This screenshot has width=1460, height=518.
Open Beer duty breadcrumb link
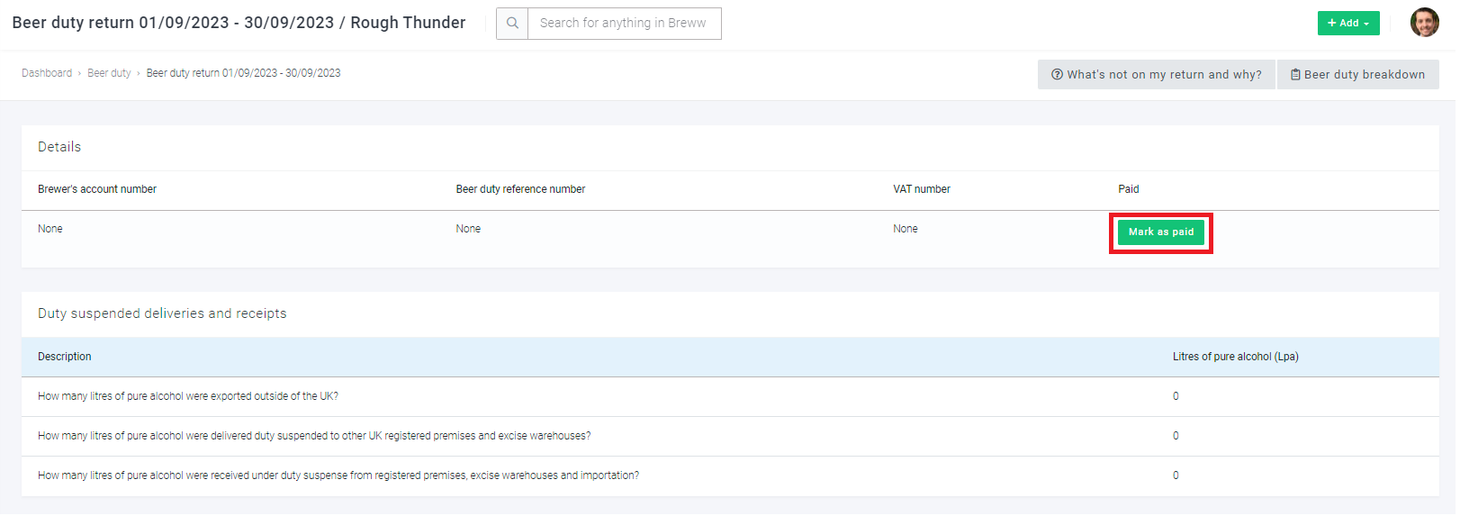coord(109,73)
